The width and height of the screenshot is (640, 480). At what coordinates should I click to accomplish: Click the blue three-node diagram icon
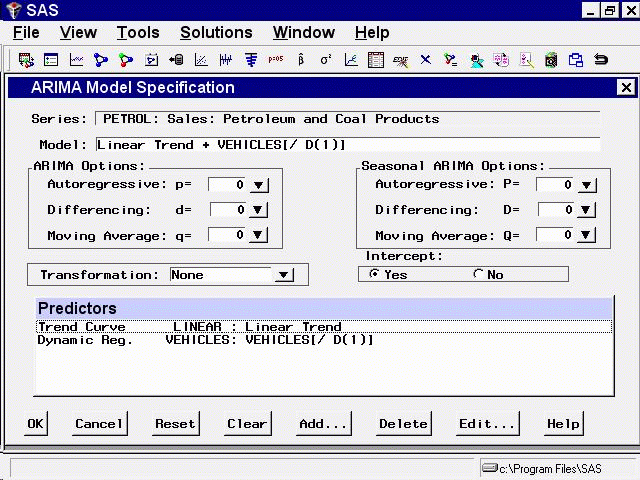click(101, 60)
